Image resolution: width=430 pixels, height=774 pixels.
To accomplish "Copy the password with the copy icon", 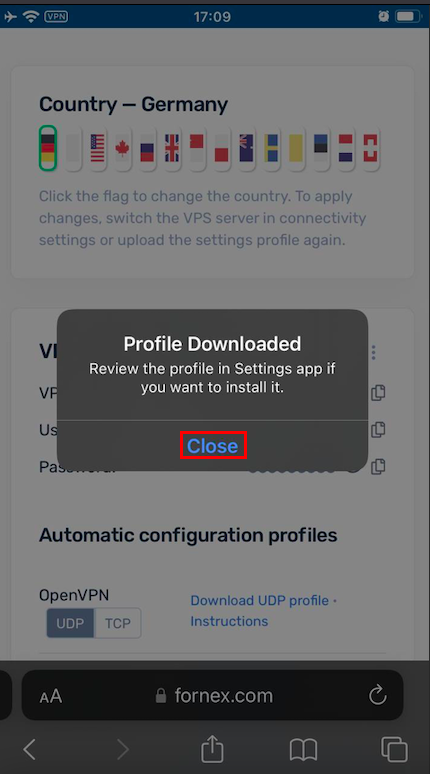I will click(x=378, y=466).
